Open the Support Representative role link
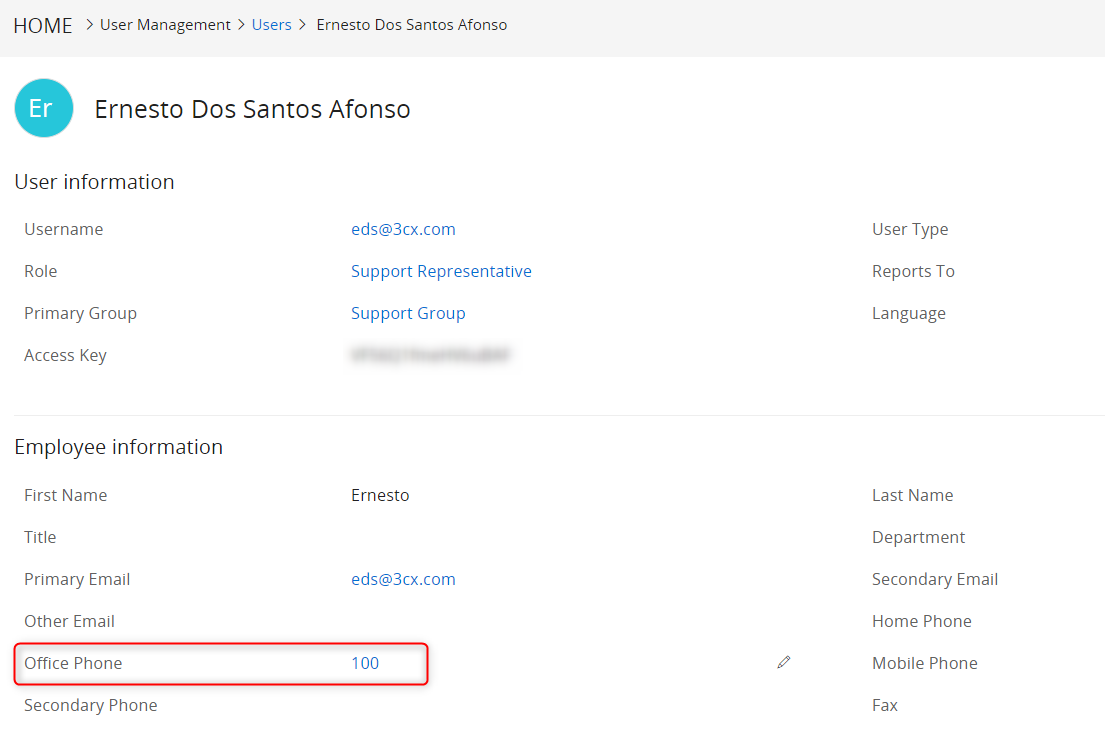The image size is (1105, 742). [441, 271]
